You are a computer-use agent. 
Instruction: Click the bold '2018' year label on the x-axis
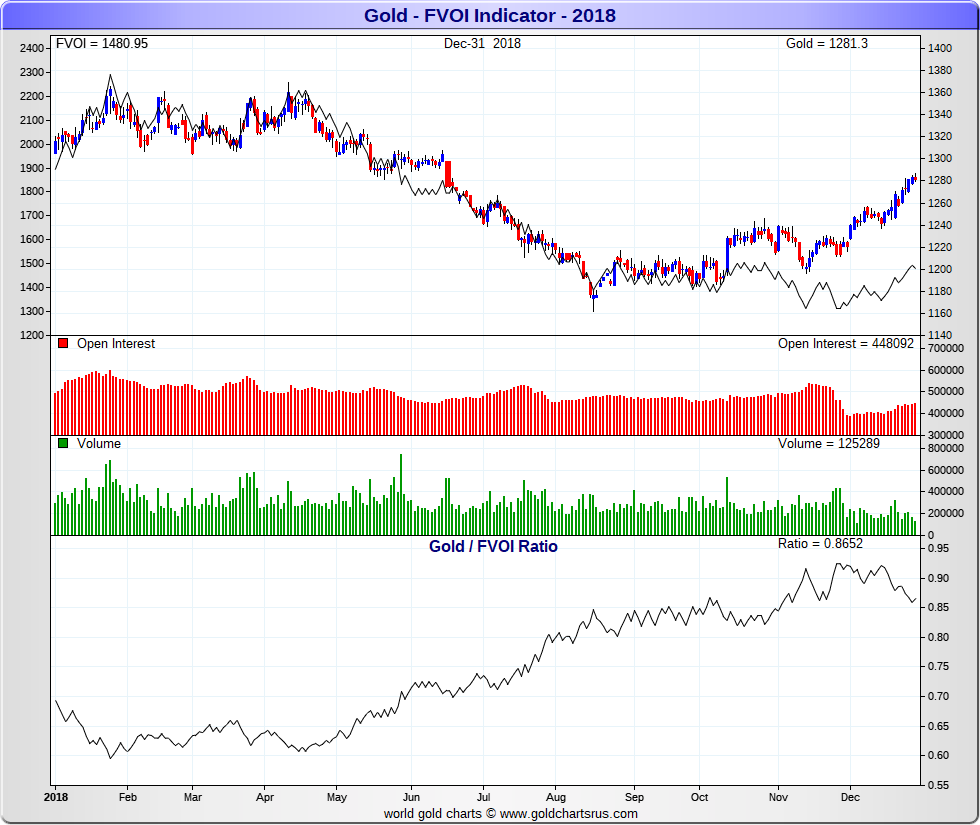56,798
